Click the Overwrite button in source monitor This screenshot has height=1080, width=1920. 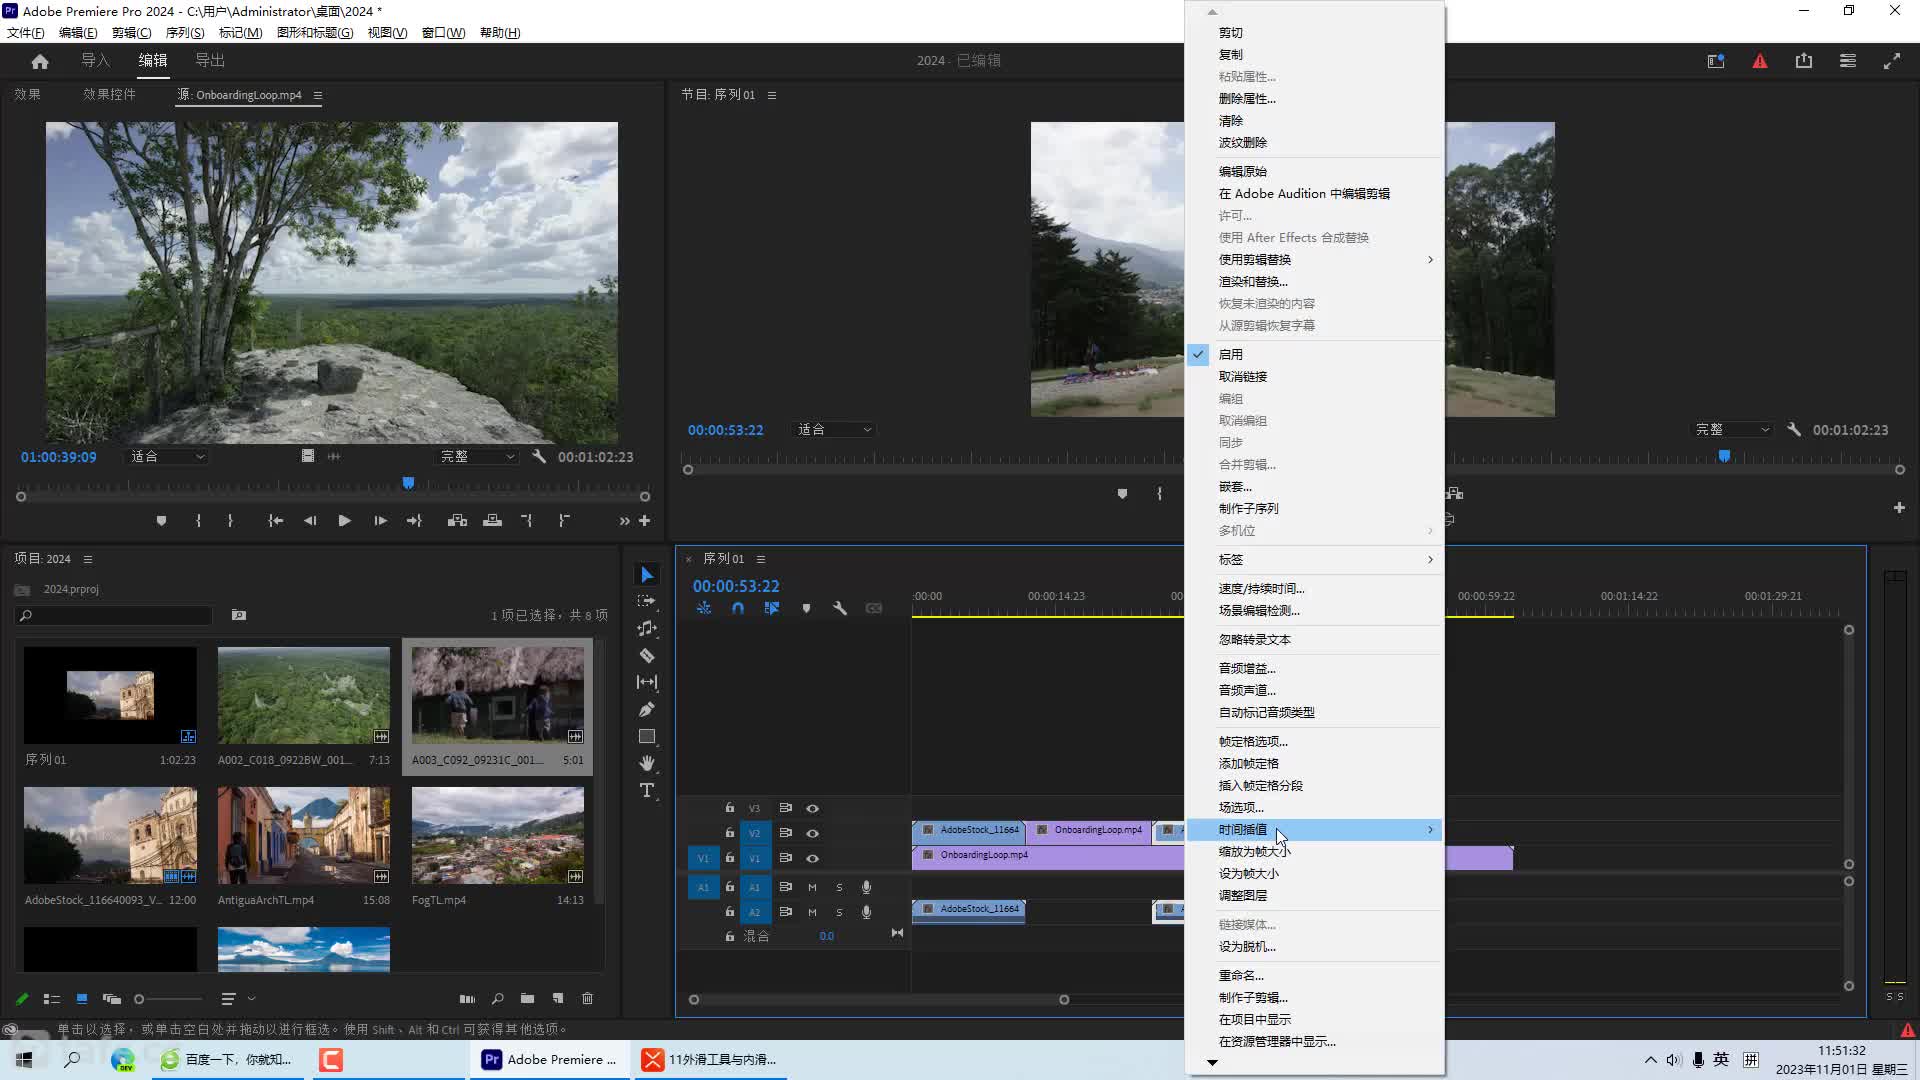(x=492, y=520)
